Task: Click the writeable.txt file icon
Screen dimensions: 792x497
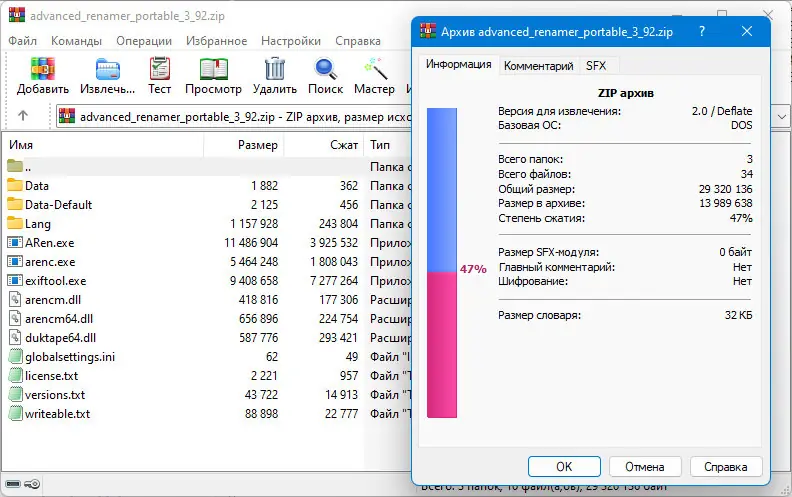Action: pyautogui.click(x=15, y=414)
